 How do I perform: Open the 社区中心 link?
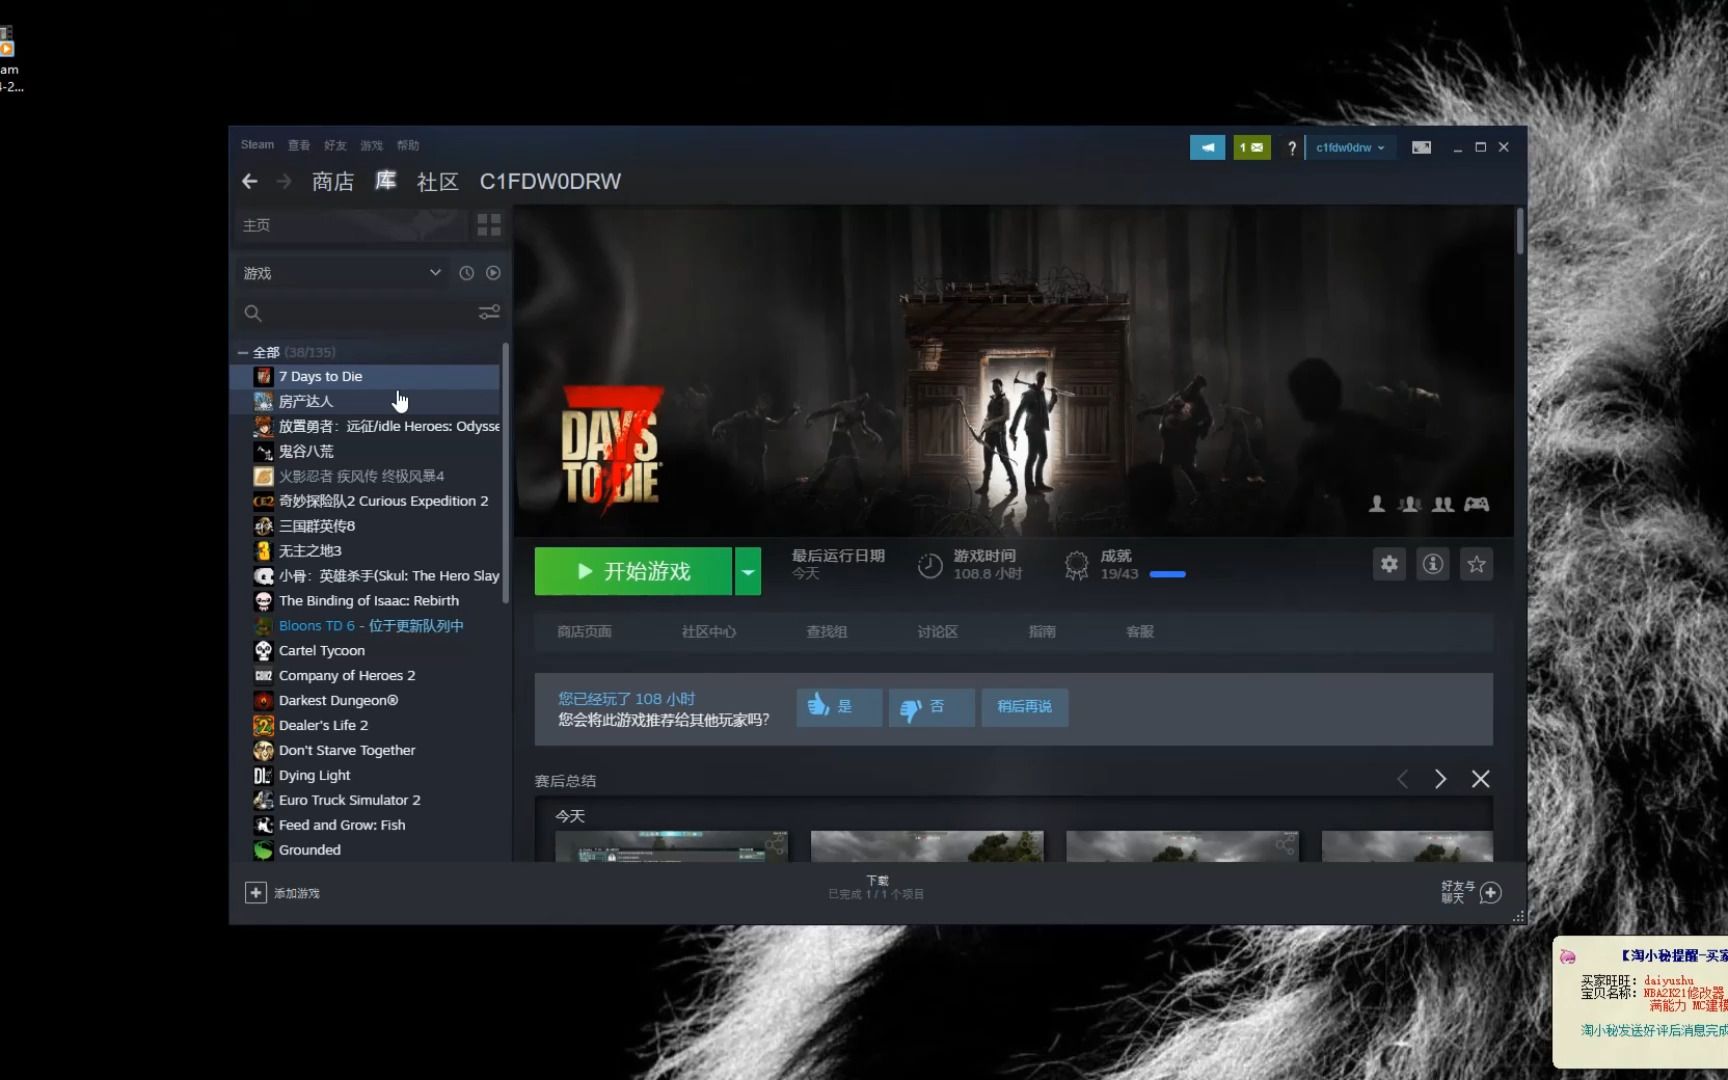tap(709, 632)
